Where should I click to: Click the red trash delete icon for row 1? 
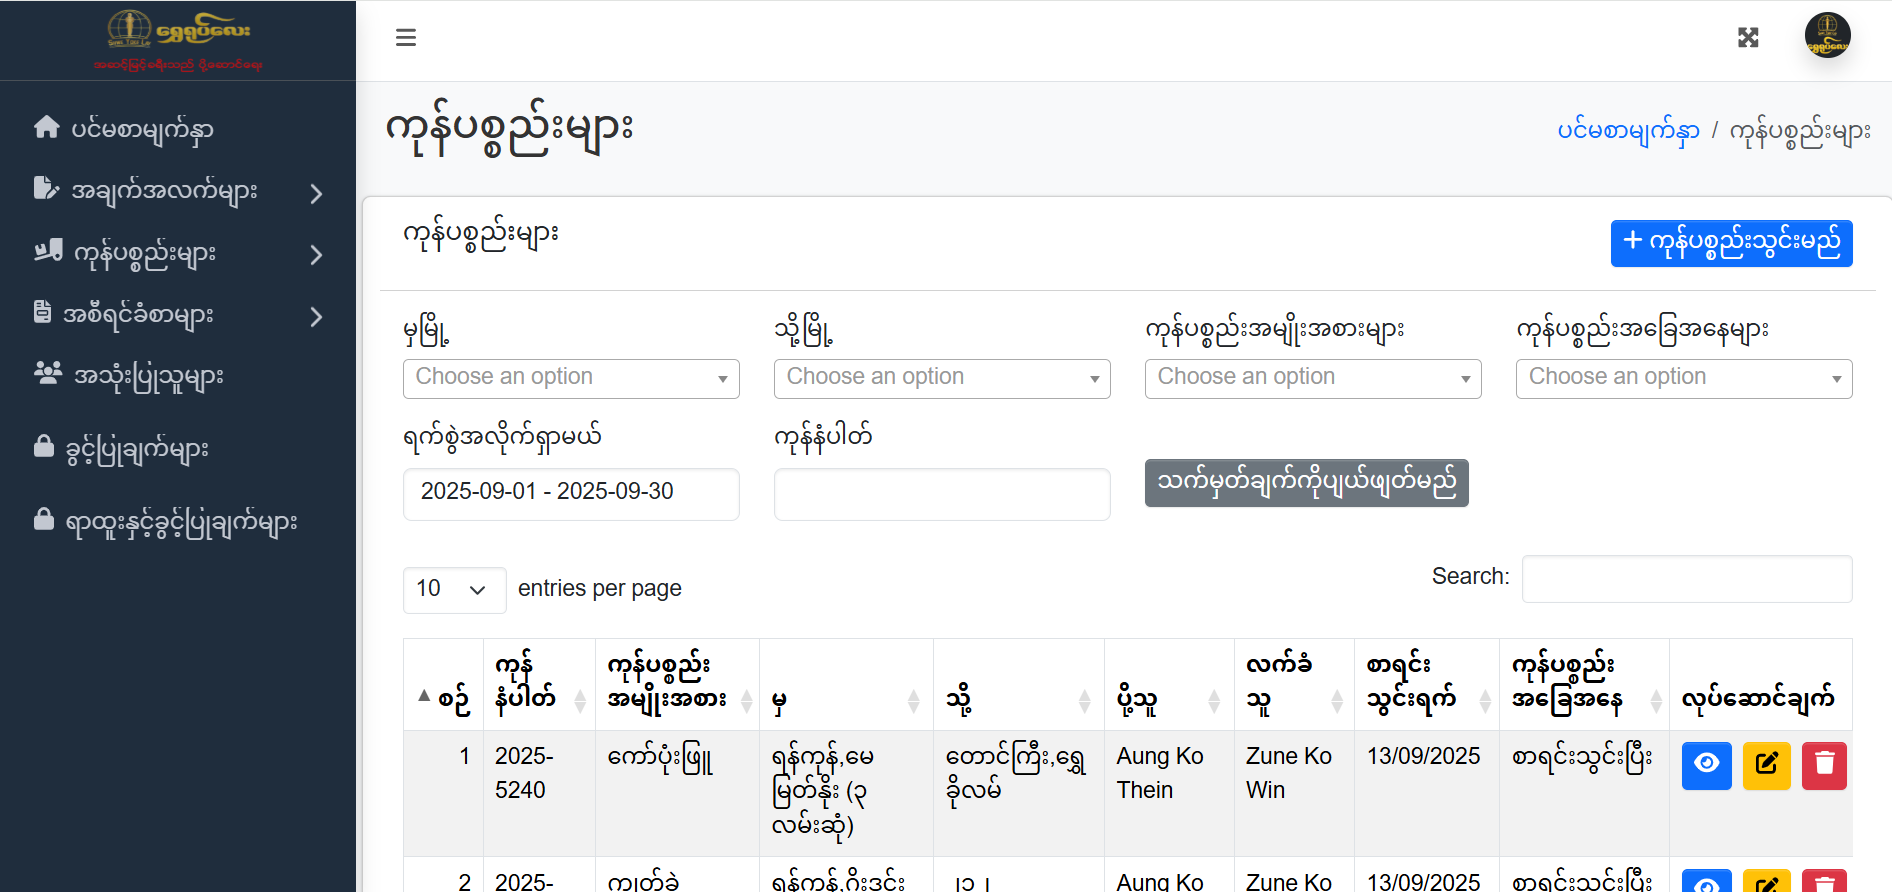1824,765
